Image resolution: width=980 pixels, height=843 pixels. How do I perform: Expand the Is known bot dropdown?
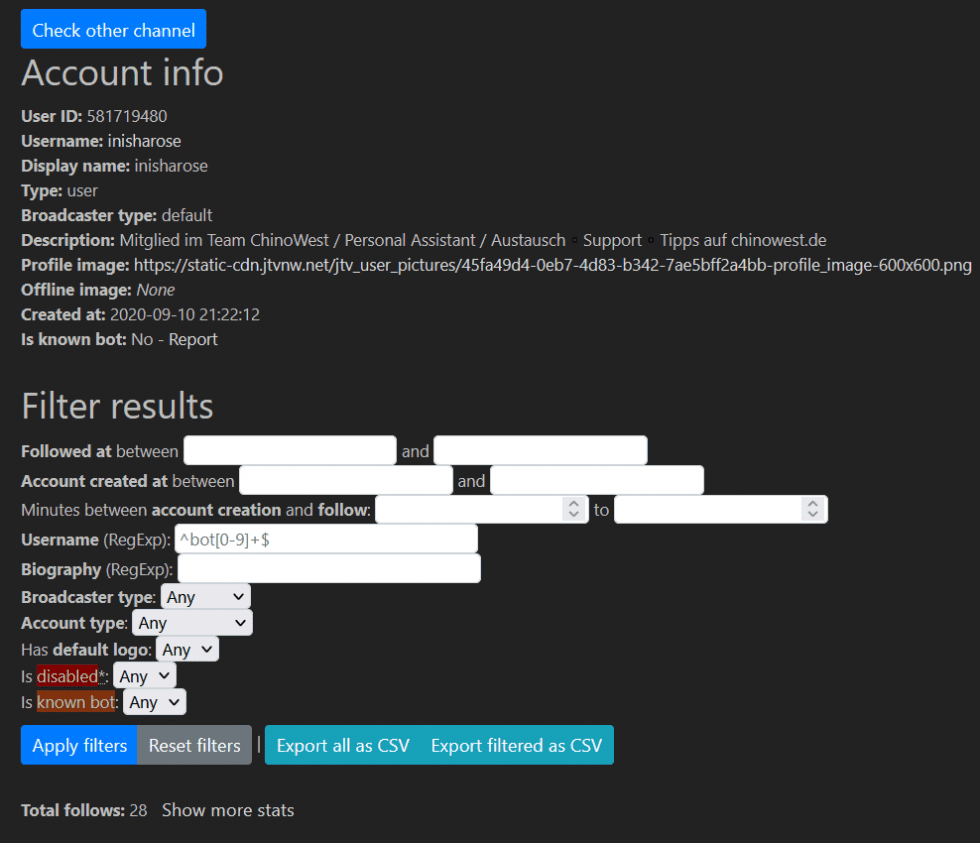154,703
